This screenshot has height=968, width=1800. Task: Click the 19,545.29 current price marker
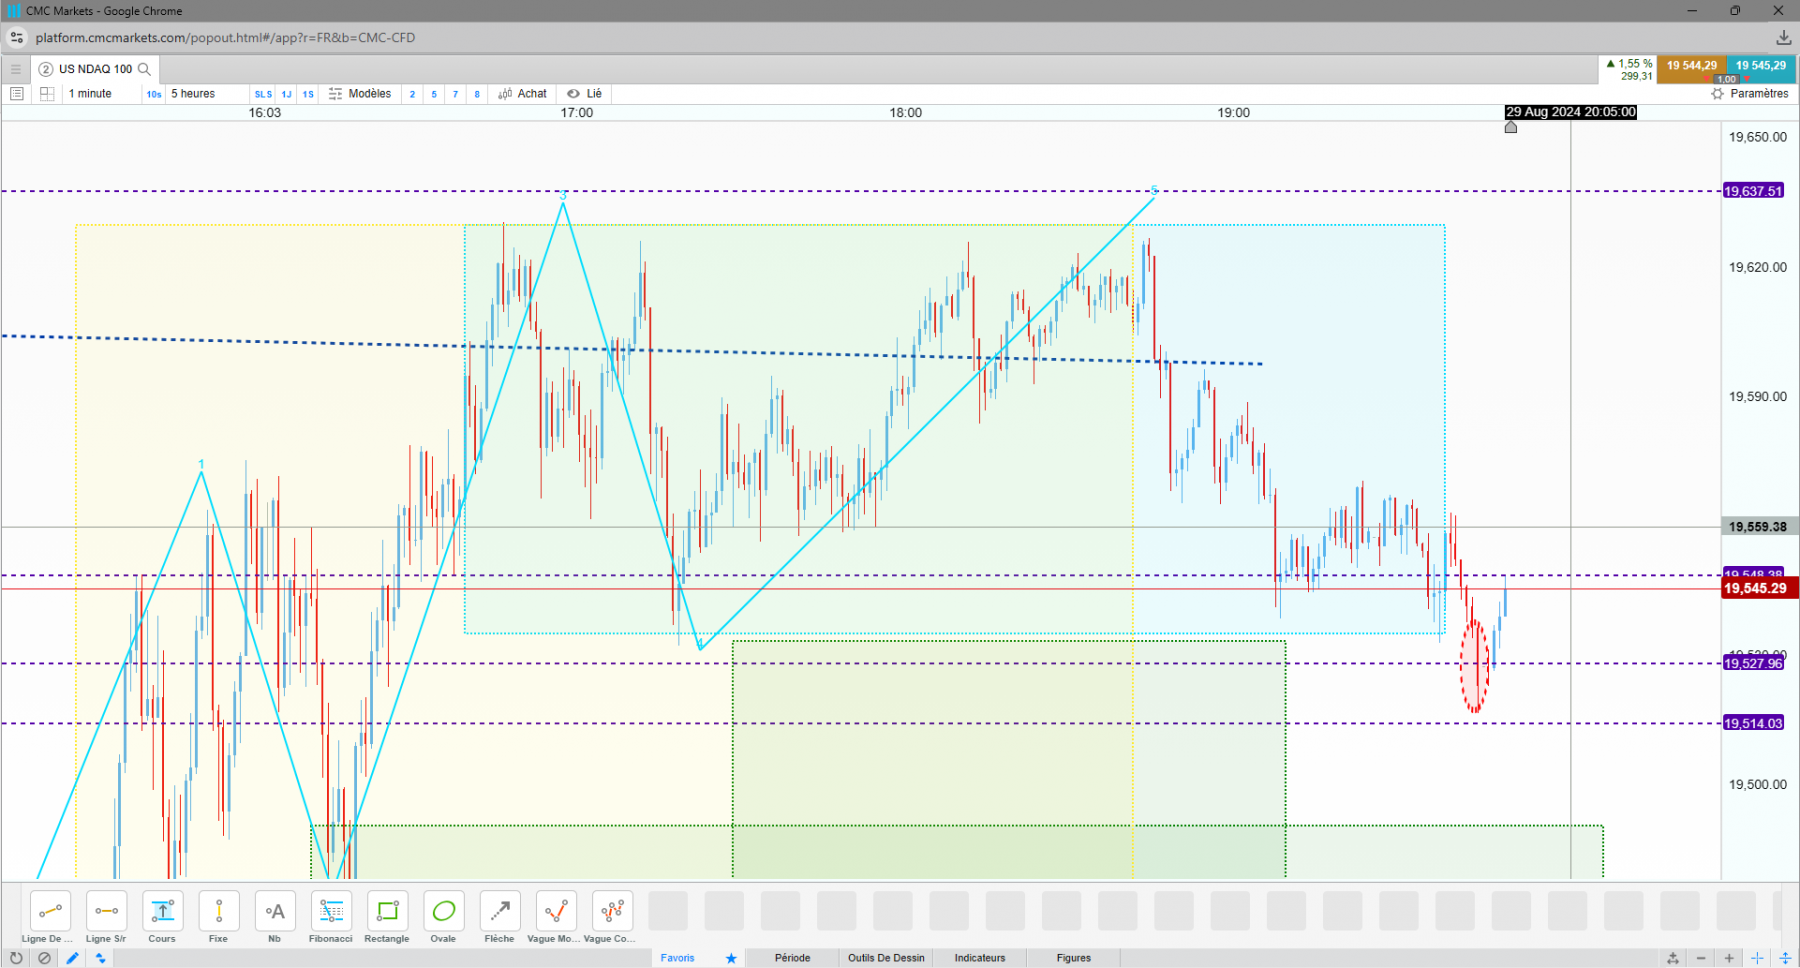(1756, 588)
